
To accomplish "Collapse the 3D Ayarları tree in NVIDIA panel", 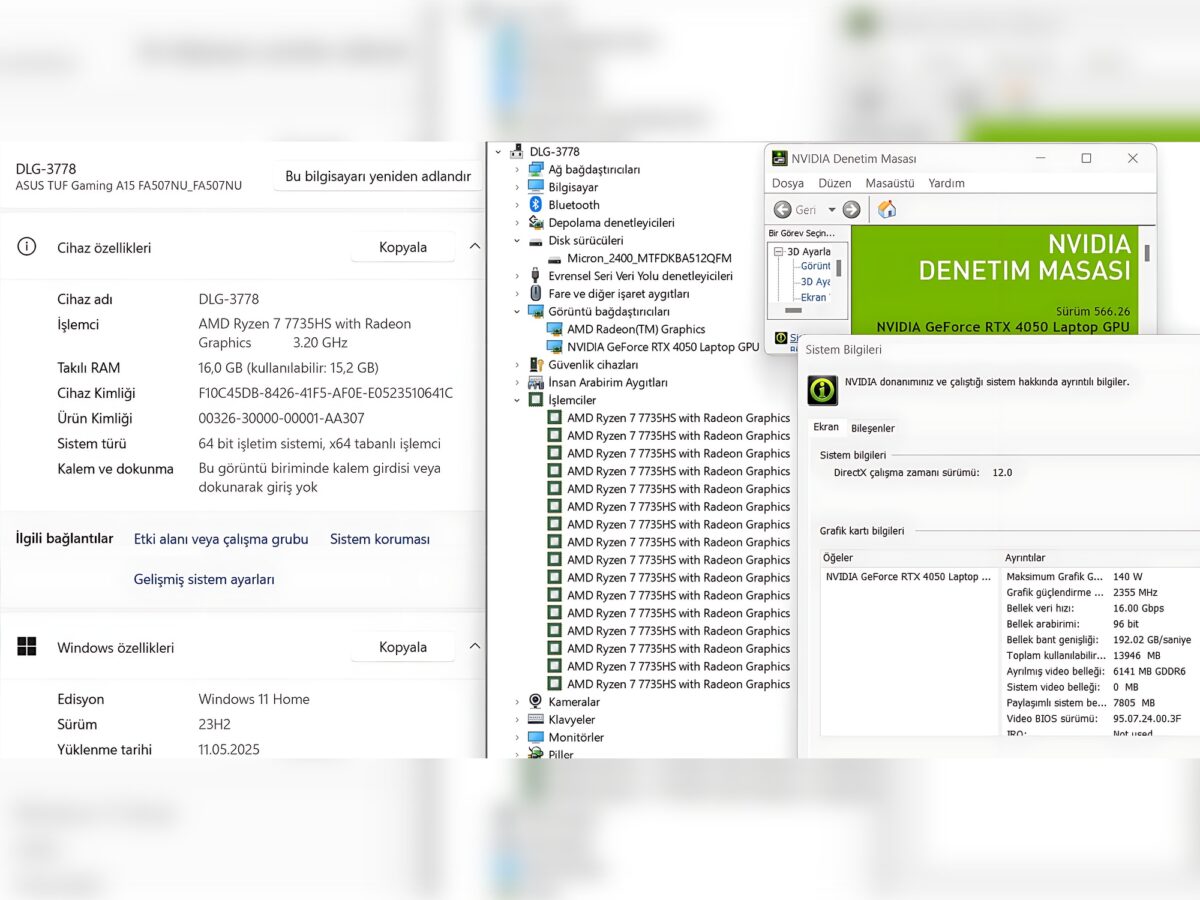I will (779, 252).
